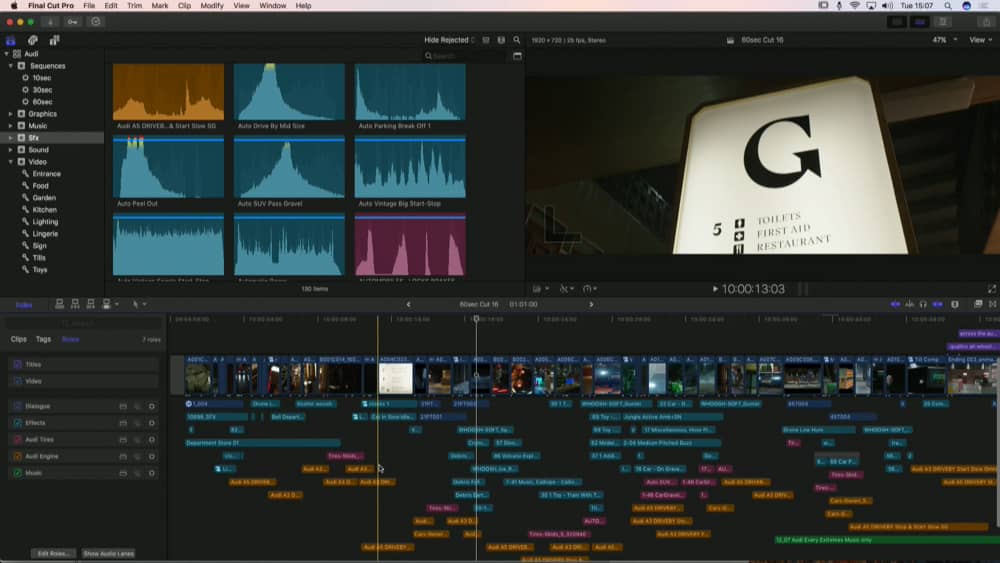
Task: Click the Import Media arrow button
Action: (x=50, y=22)
